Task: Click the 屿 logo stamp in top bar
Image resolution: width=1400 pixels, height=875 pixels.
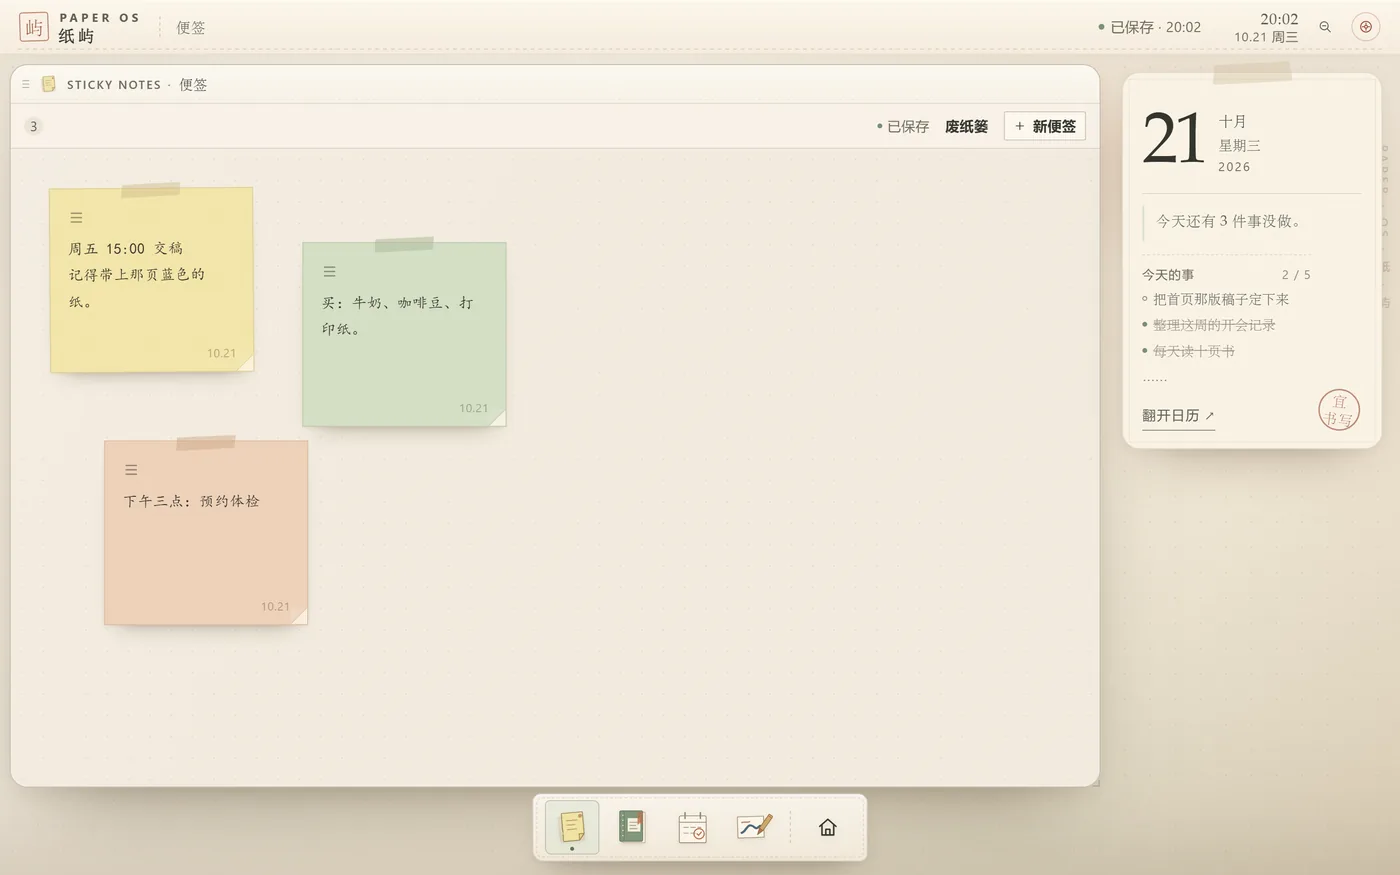Action: pos(34,27)
